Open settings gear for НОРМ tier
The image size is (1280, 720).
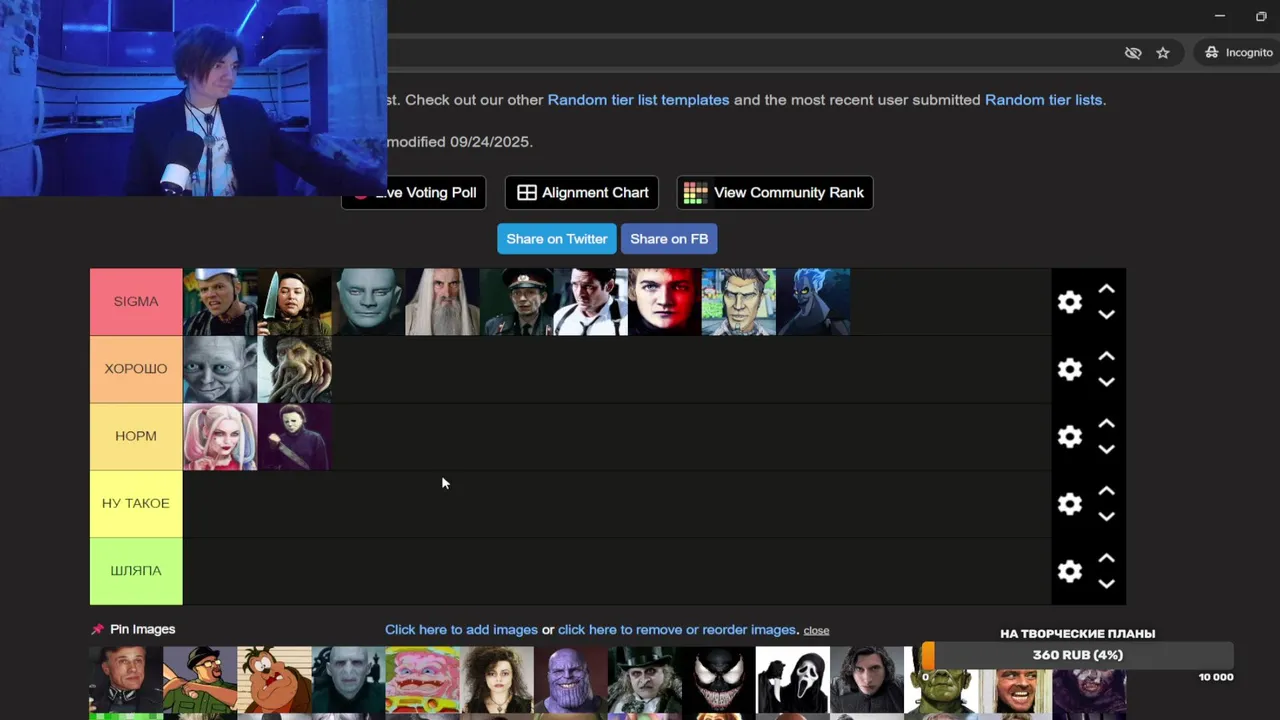point(1070,437)
